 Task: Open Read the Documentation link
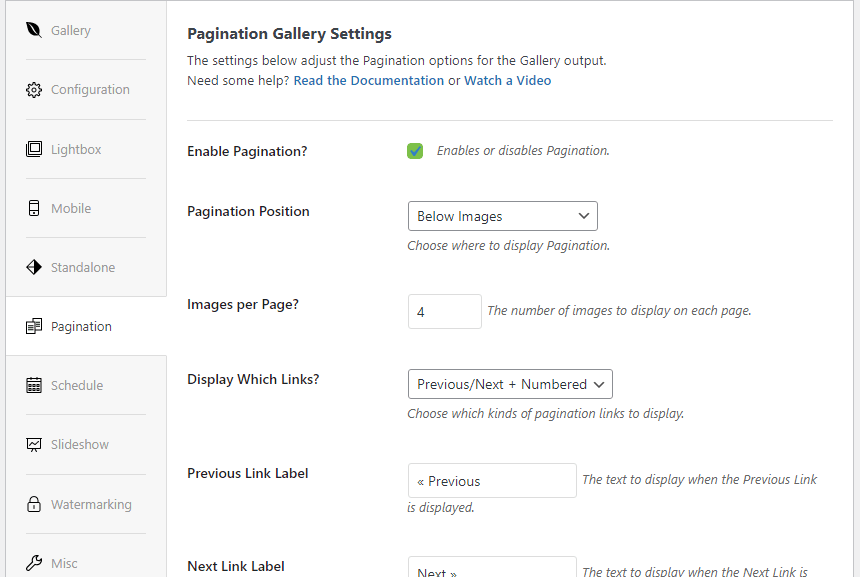pyautogui.click(x=368, y=80)
